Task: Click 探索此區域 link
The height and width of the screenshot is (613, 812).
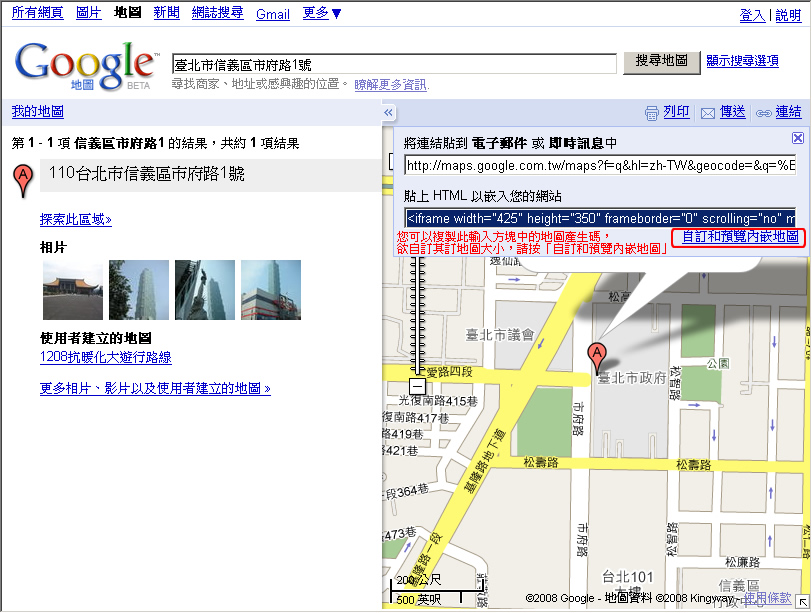Action: [76, 219]
